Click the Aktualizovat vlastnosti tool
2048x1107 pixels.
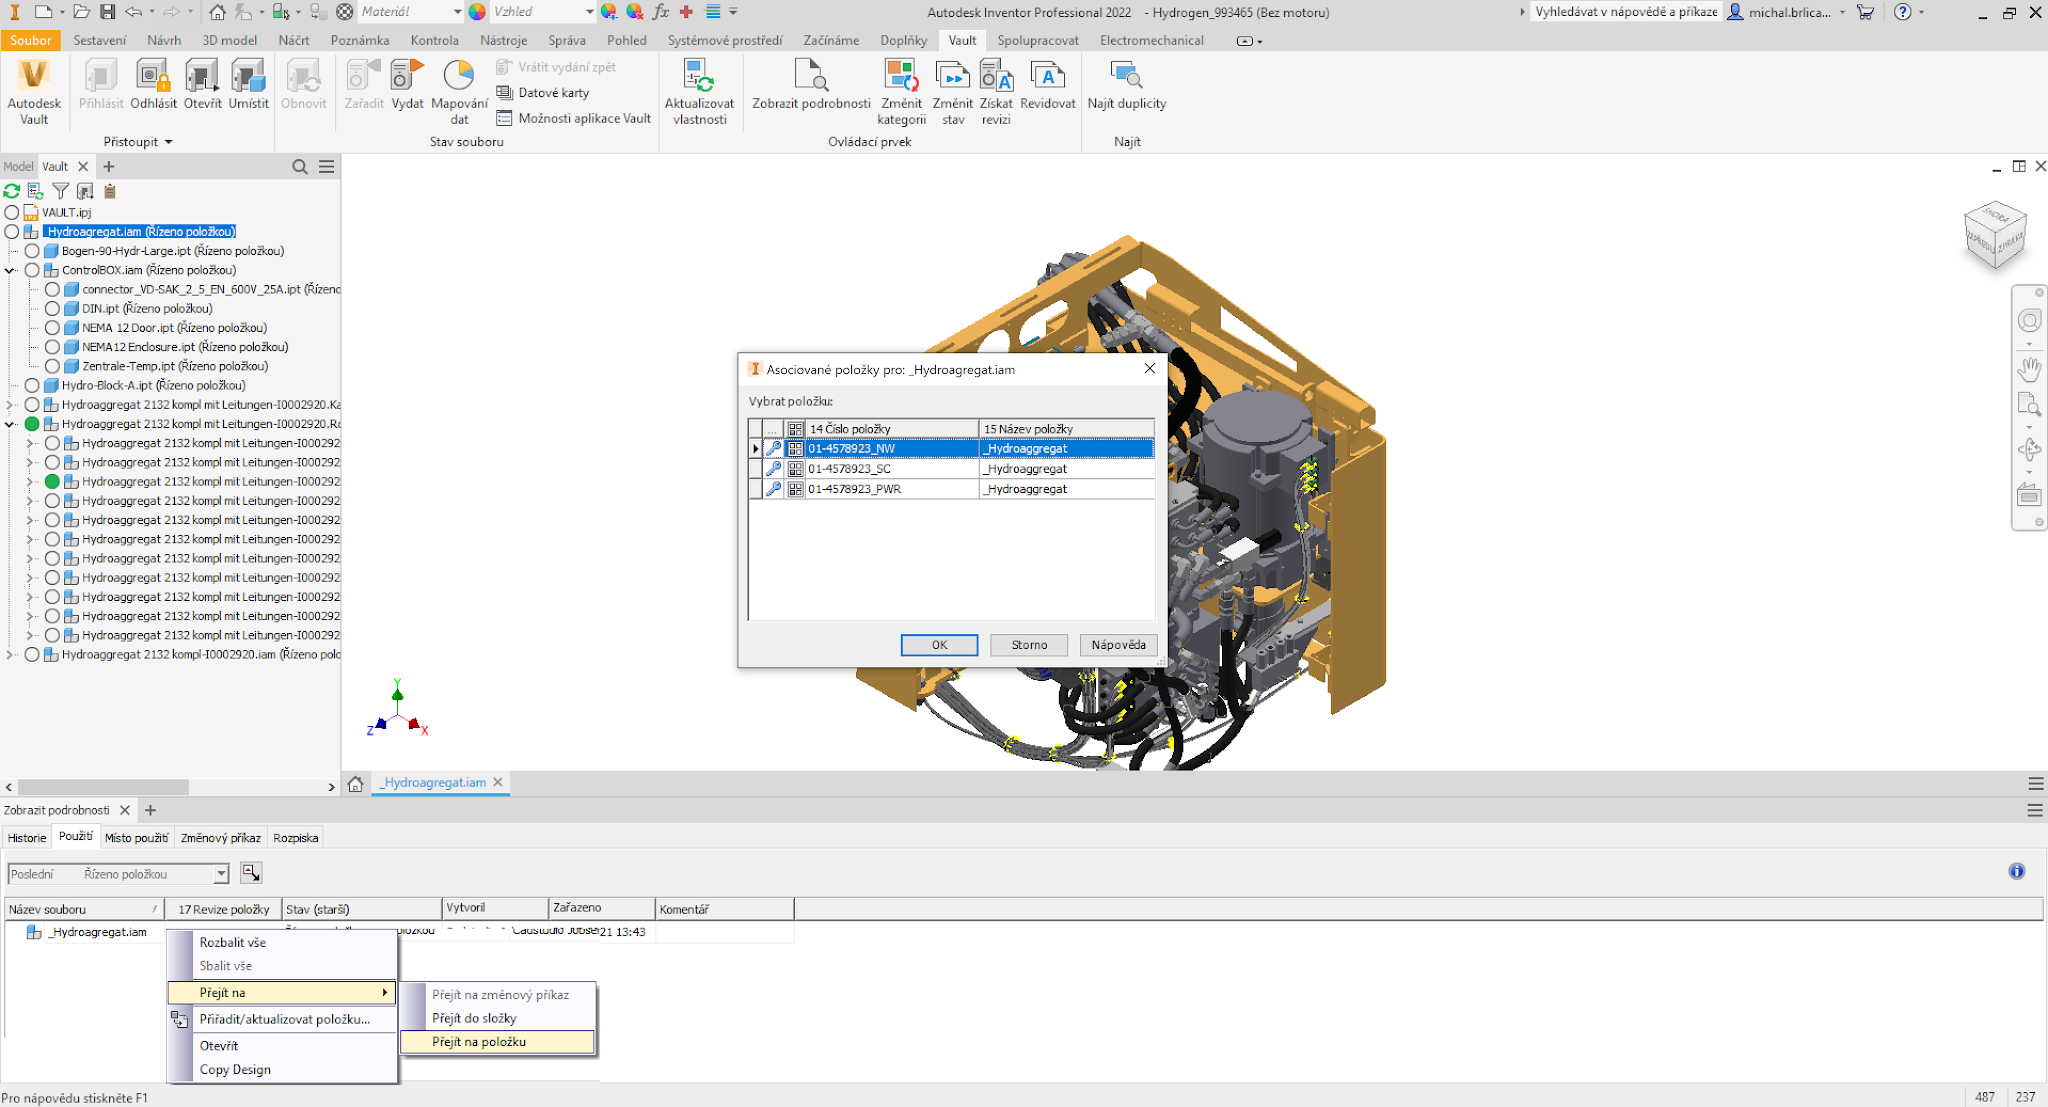click(699, 90)
